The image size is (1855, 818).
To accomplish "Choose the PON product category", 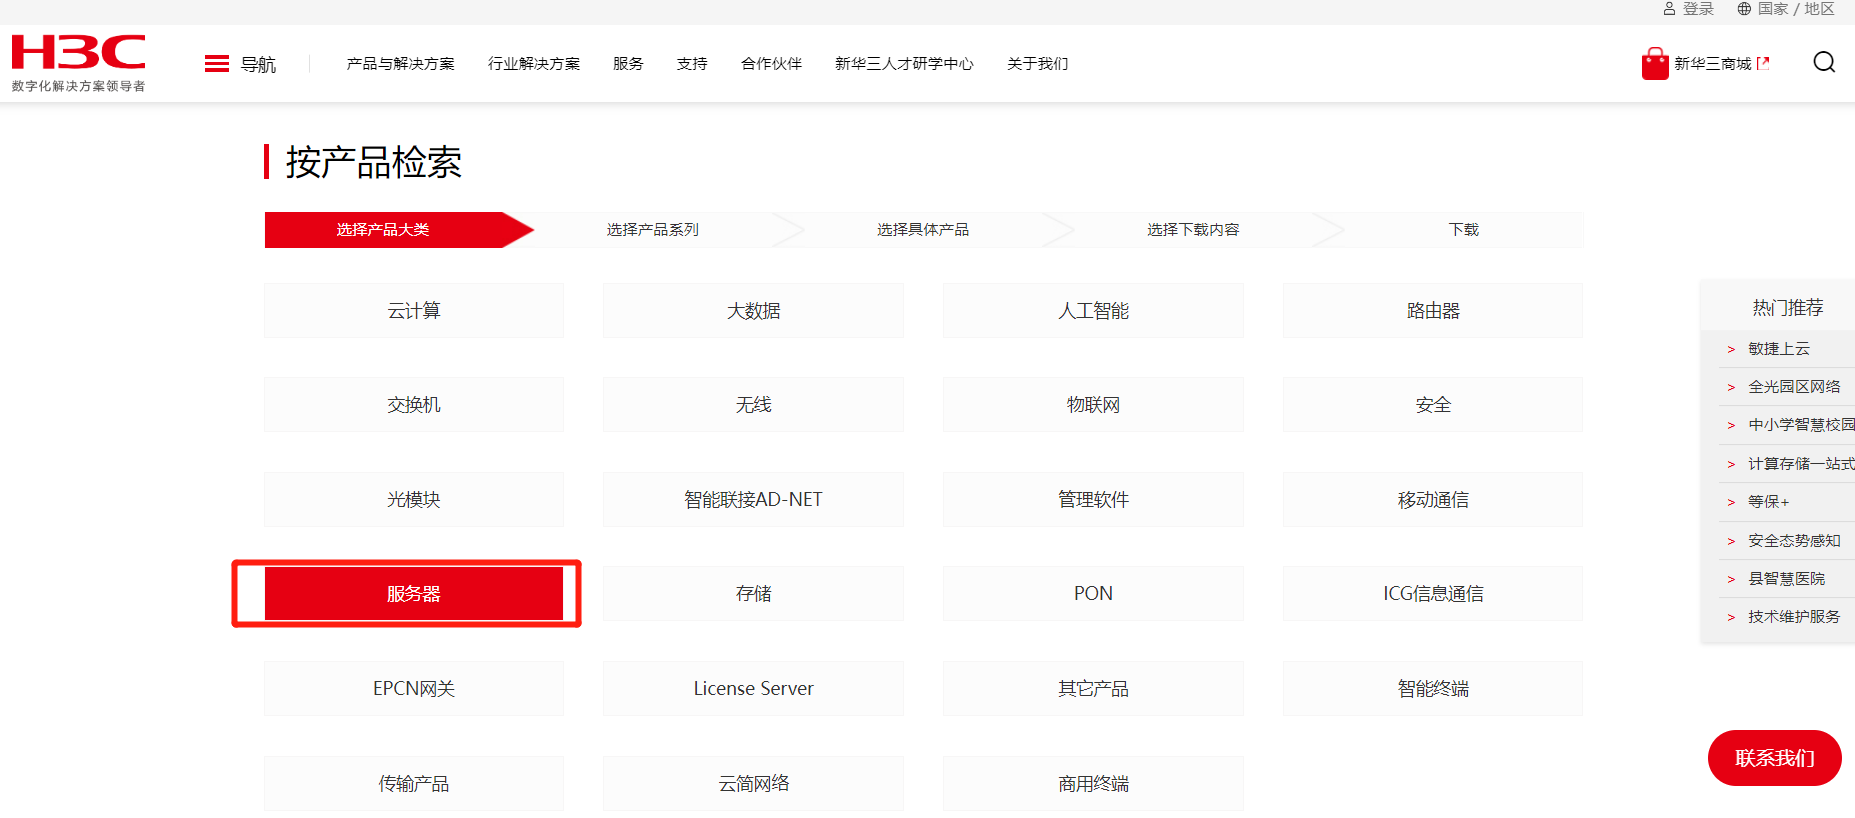I will point(1093,594).
